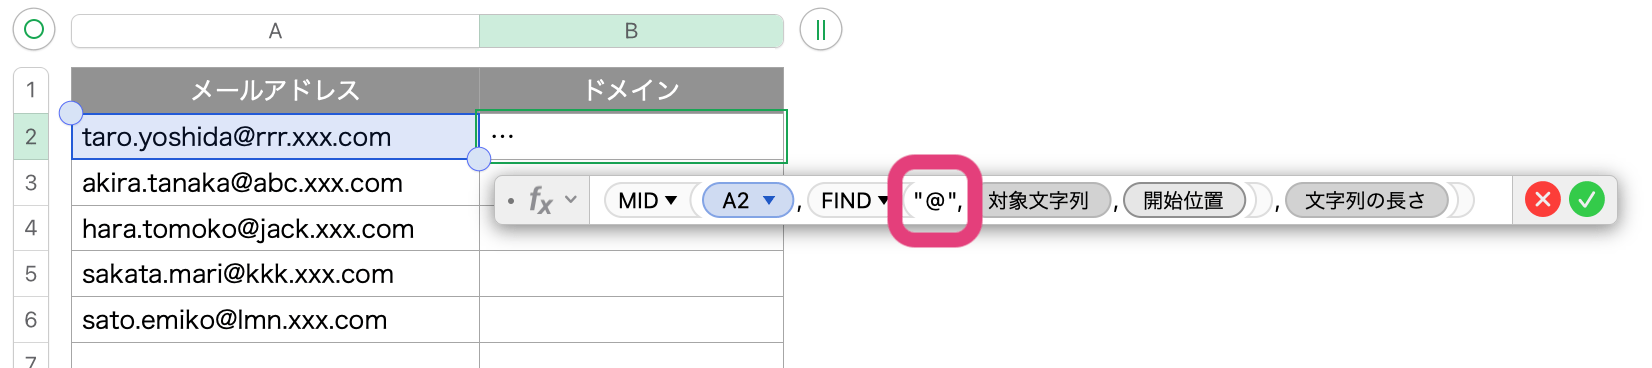Cancel the formula with the red X
This screenshot has width=1652, height=368.
[x=1542, y=200]
